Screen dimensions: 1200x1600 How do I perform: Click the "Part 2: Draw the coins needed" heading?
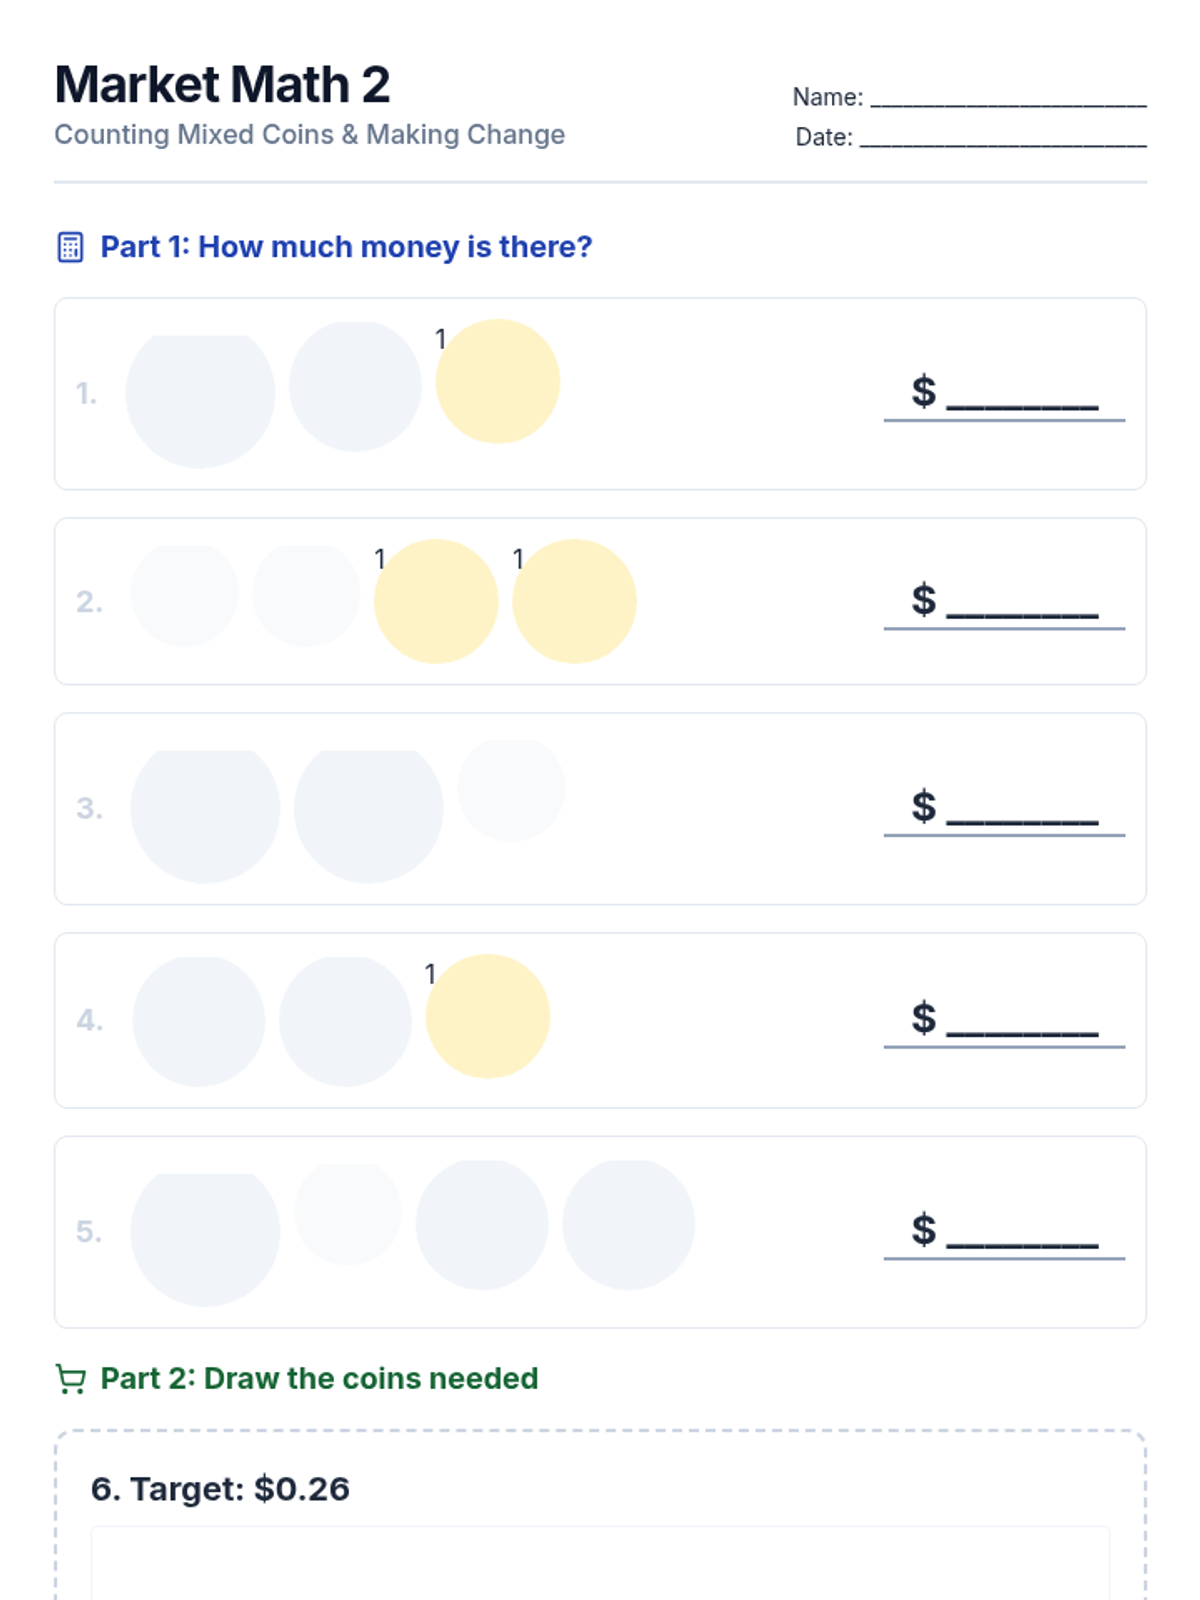coord(319,1379)
